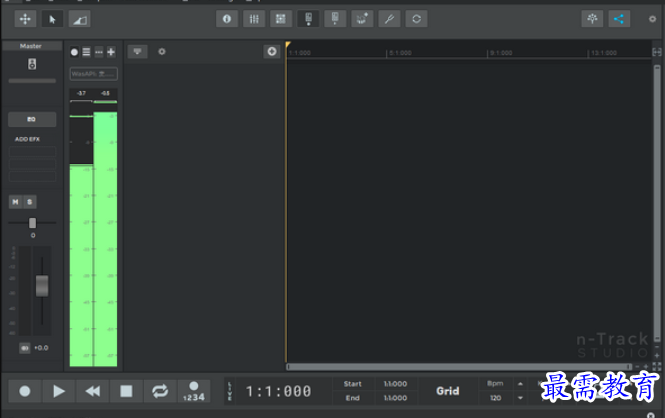
Task: Click the refresh circular arrows icon
Action: click(x=416, y=19)
